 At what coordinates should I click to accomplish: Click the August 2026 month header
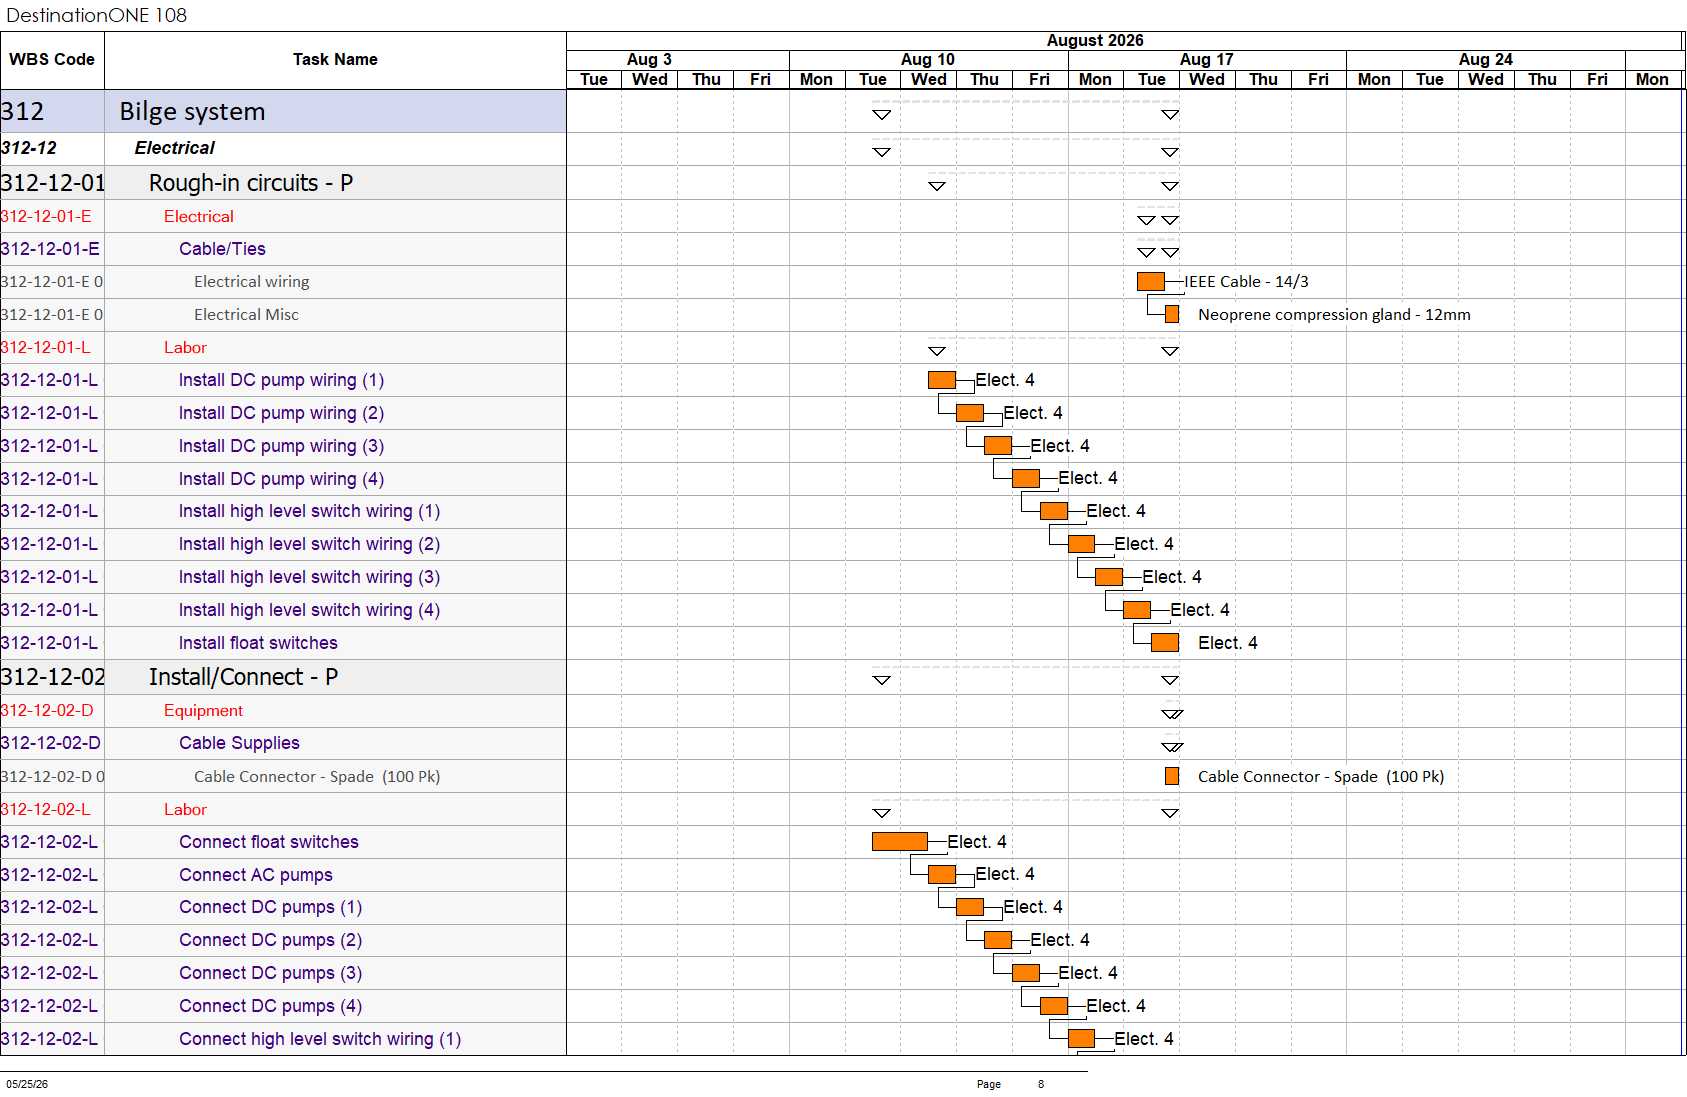click(1095, 41)
